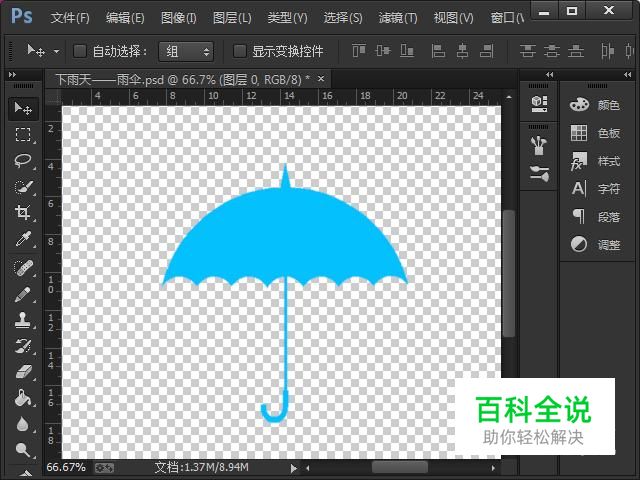
Task: Select the Move tool in the toolbox
Action: click(23, 109)
